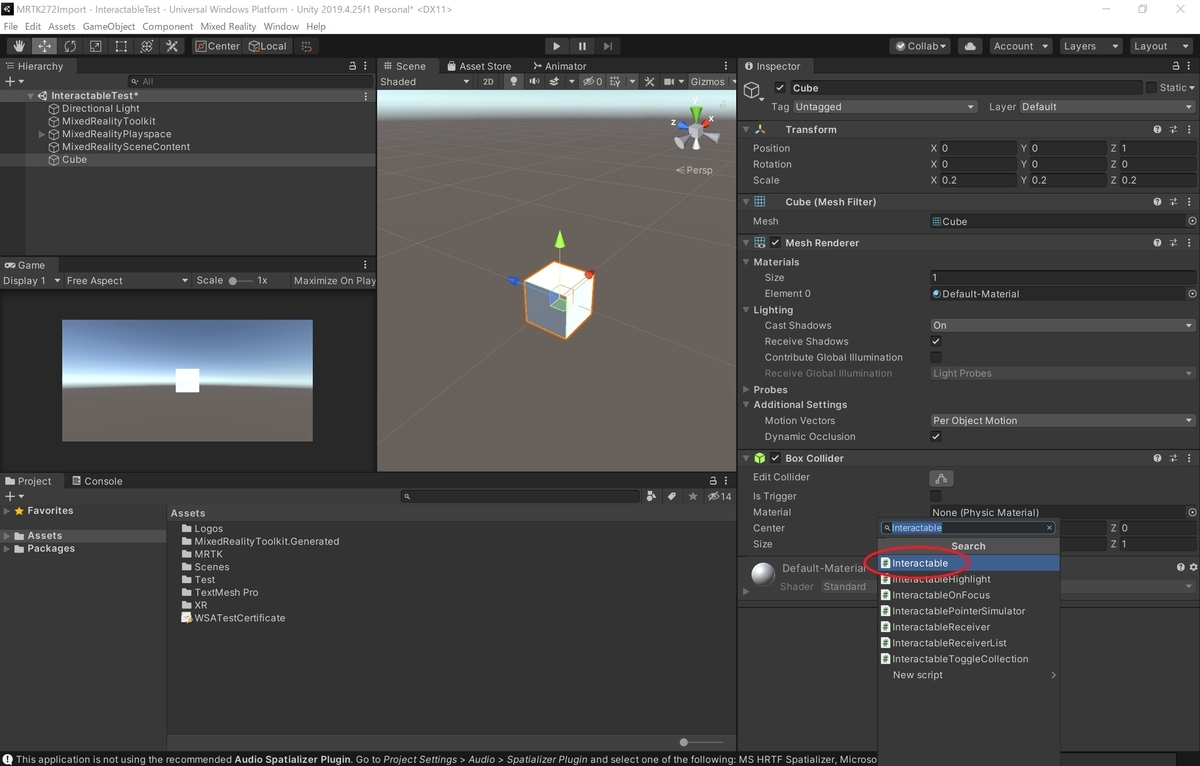Viewport: 1200px width, 766px height.
Task: Select the Rotate tool
Action: (70, 46)
